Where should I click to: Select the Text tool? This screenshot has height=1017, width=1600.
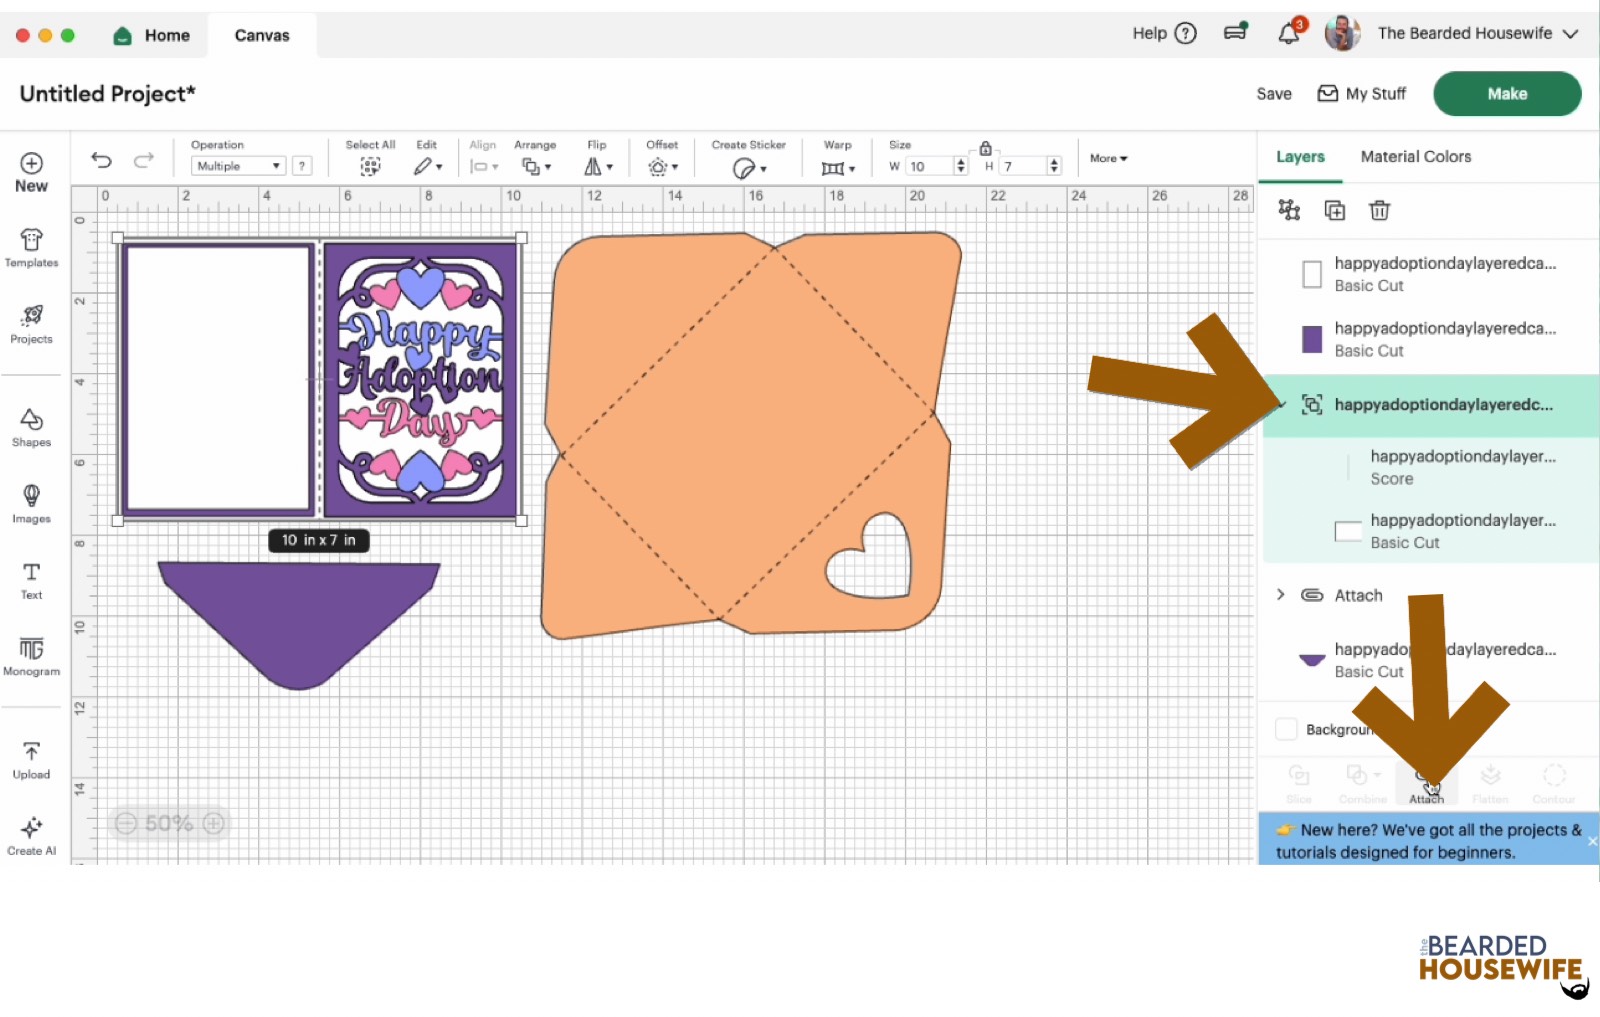pyautogui.click(x=31, y=580)
